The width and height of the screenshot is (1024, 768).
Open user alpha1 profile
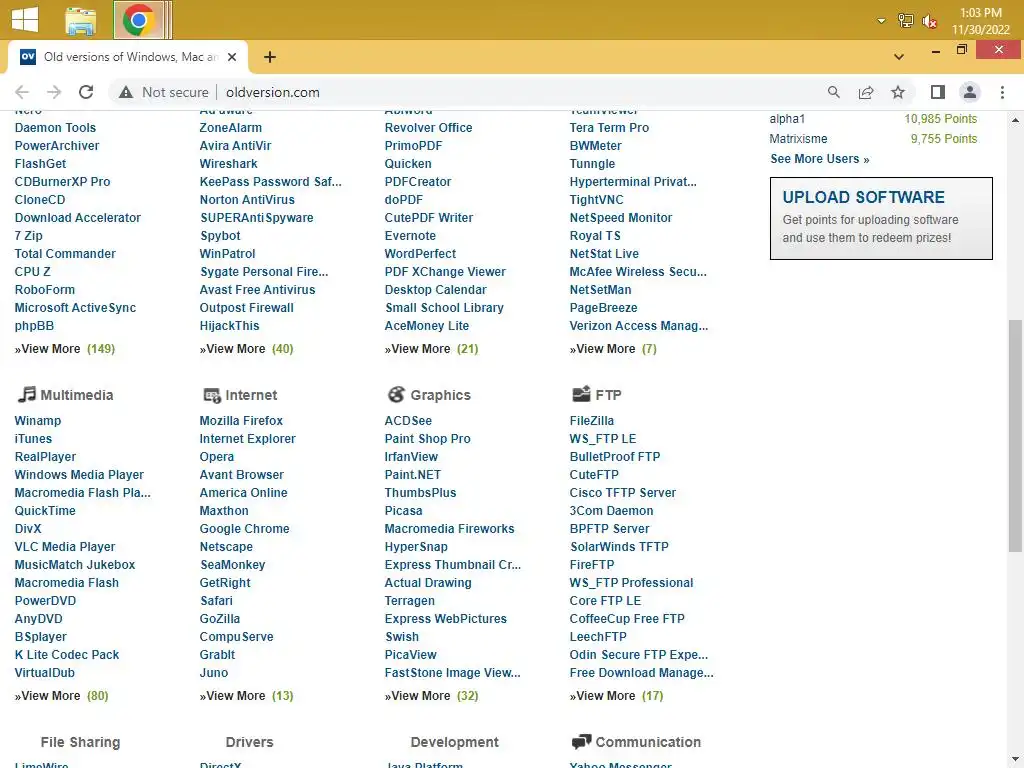coord(787,118)
